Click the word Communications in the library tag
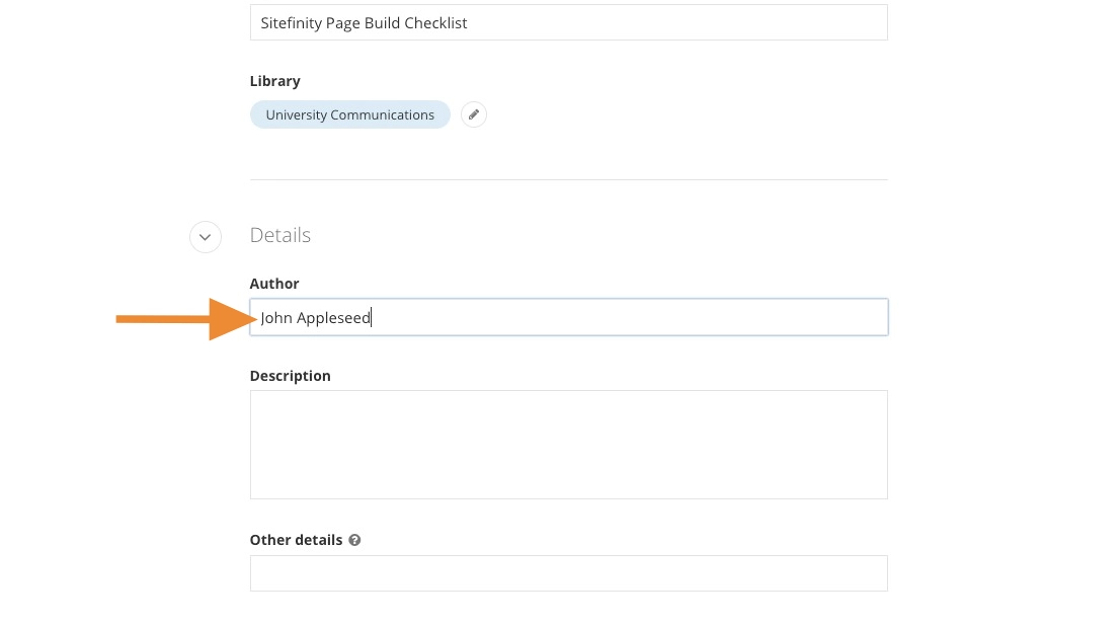The image size is (1120, 625). pos(383,115)
